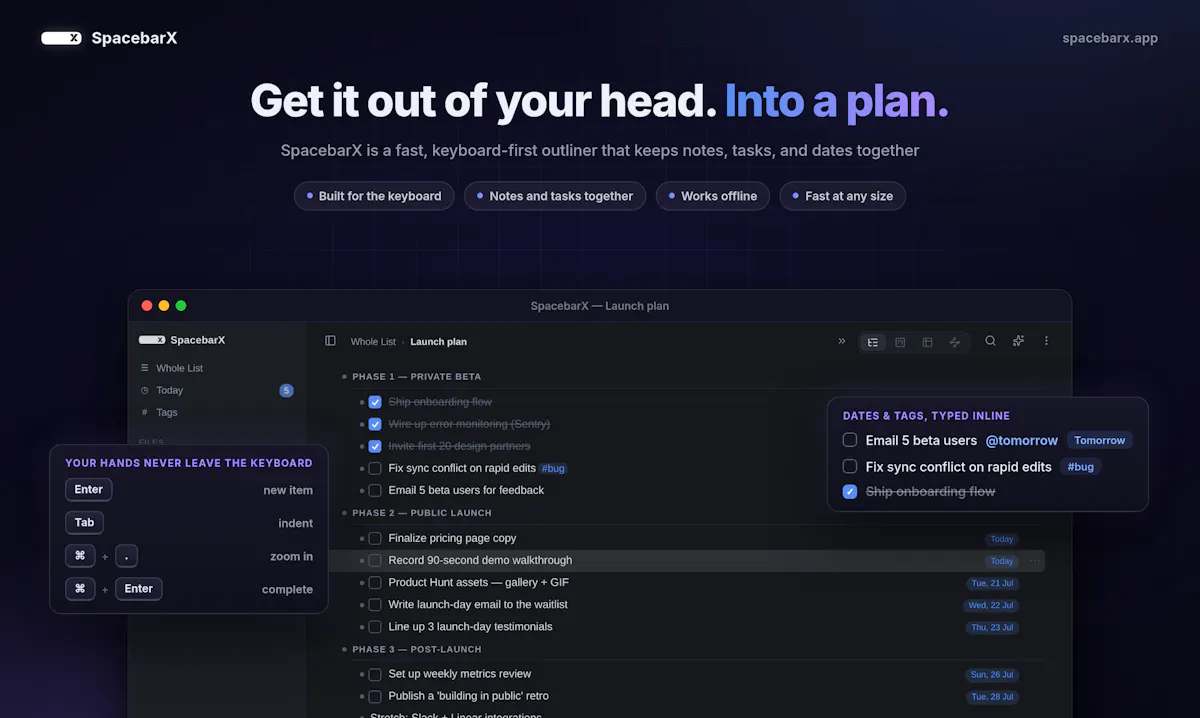Tick Publish a 'building in public' retro
Screen dimensions: 1200x718
[x=375, y=696]
